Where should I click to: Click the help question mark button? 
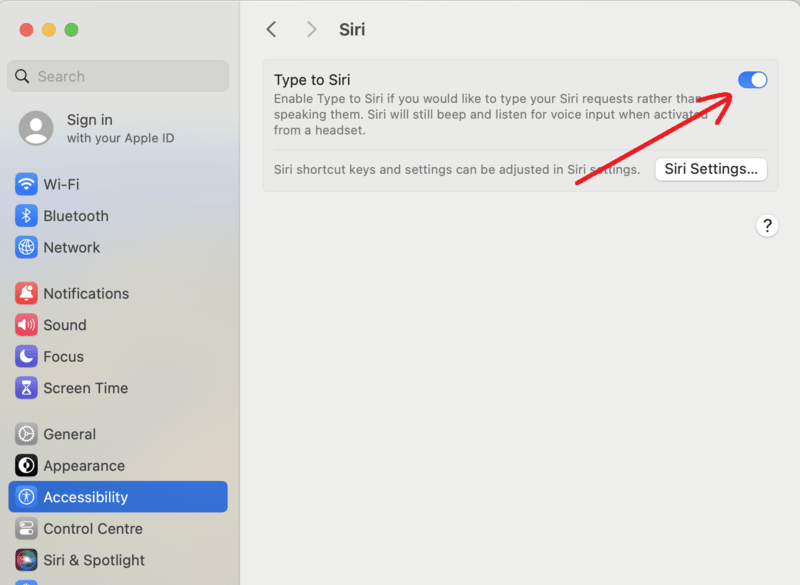767,225
